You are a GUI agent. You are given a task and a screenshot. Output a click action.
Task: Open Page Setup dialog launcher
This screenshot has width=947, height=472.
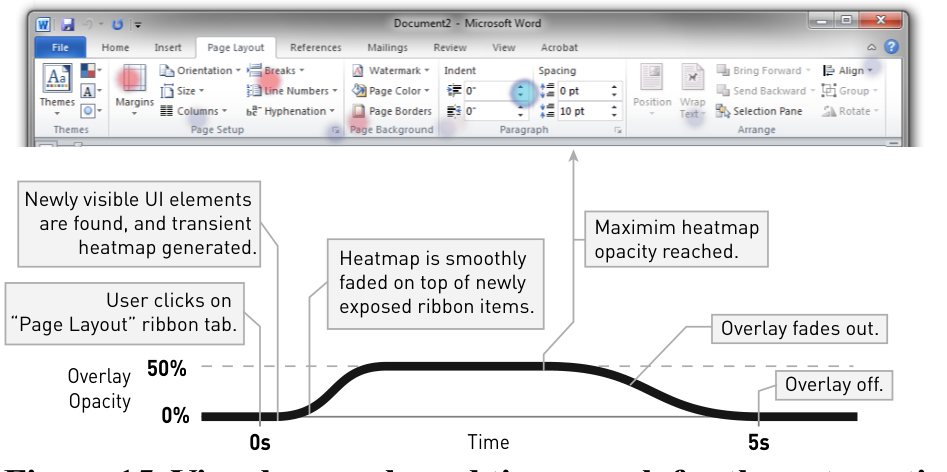(x=335, y=130)
